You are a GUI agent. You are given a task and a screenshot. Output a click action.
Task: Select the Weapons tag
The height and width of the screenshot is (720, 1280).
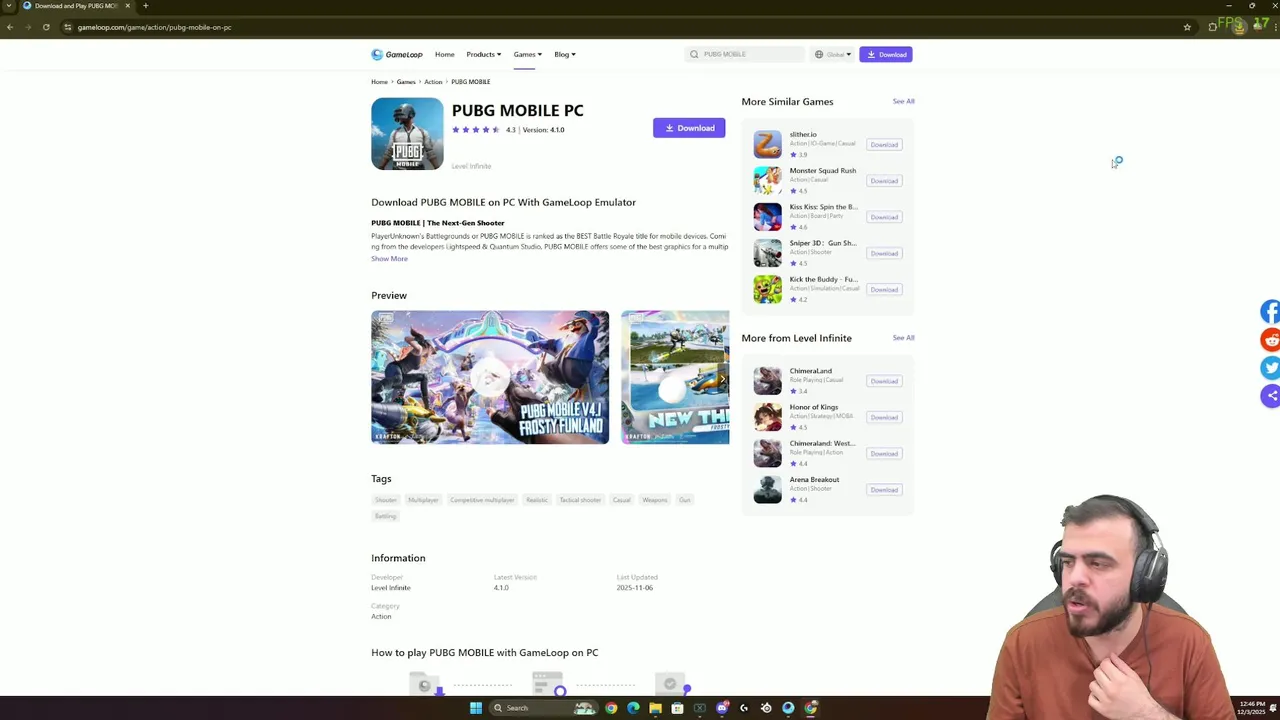tap(655, 500)
